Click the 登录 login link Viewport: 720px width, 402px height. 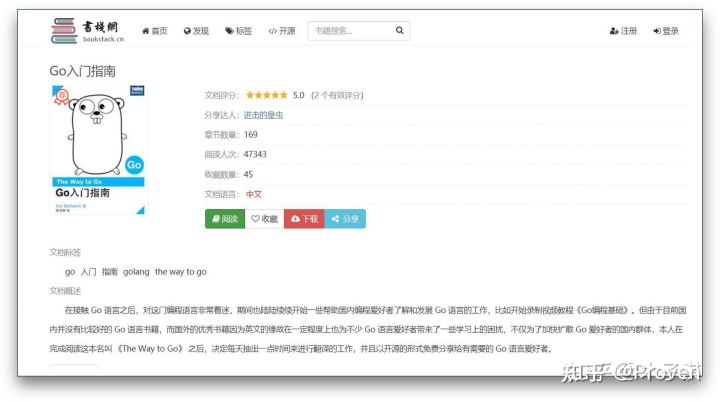point(666,31)
